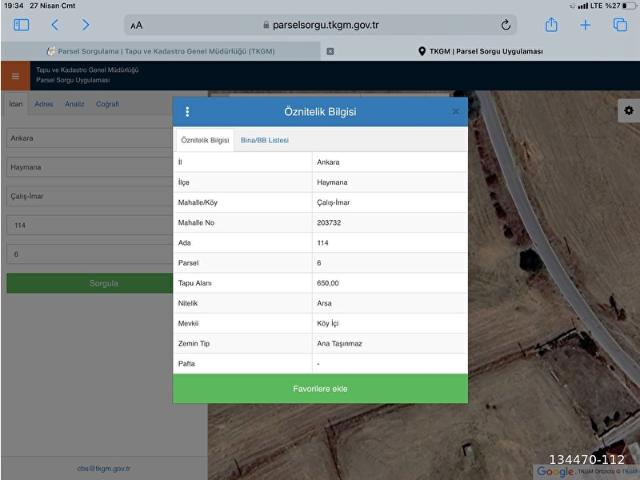
Task: Close the Parsel Sorgulama browser tab
Action: (x=330, y=51)
